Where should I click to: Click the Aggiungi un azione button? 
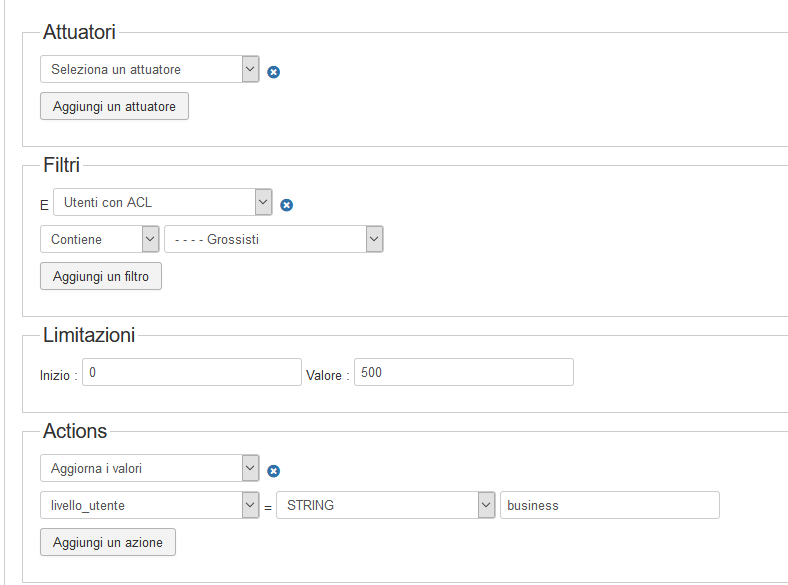click(x=108, y=542)
